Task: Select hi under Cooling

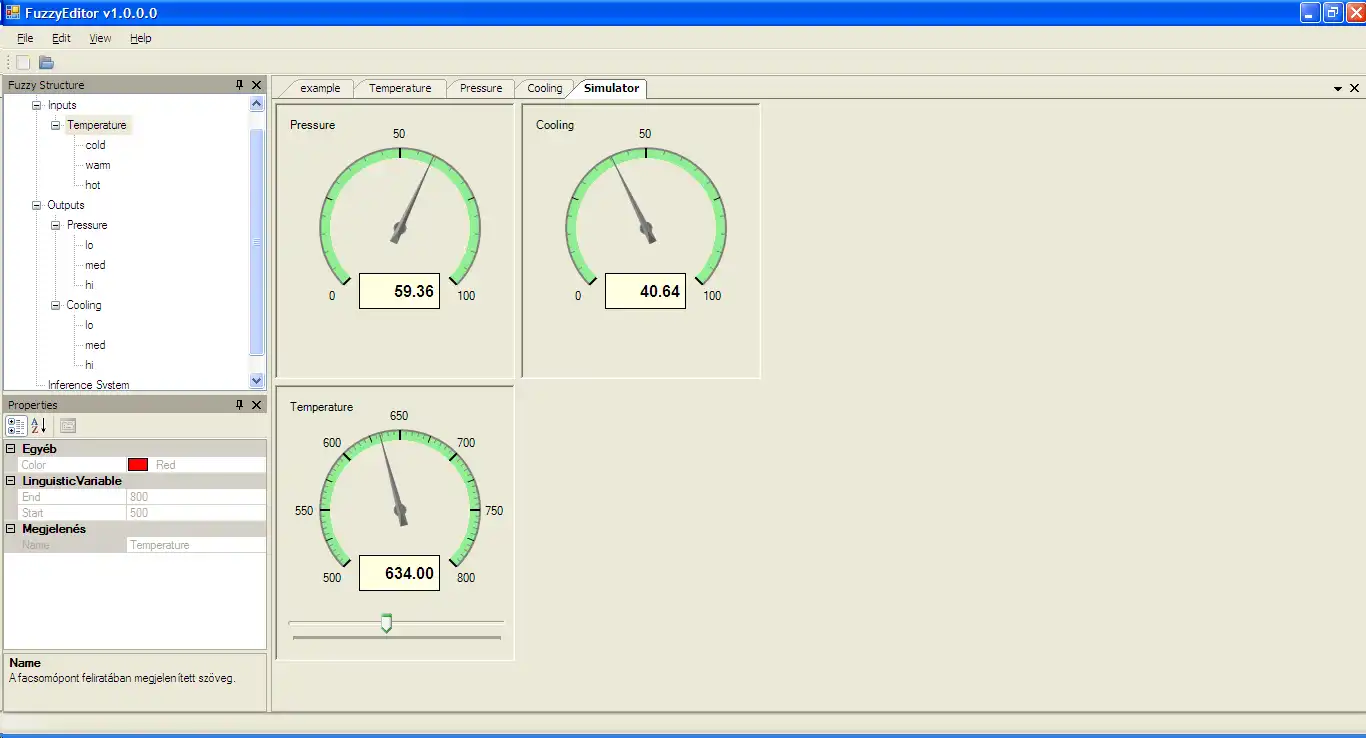Action: [89, 365]
